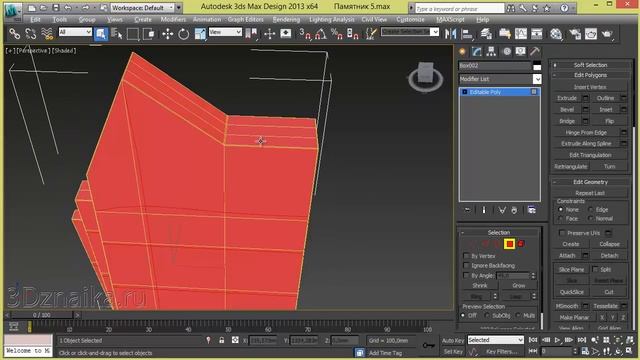
Task: Click the Align tool icon
Action: 467,34
